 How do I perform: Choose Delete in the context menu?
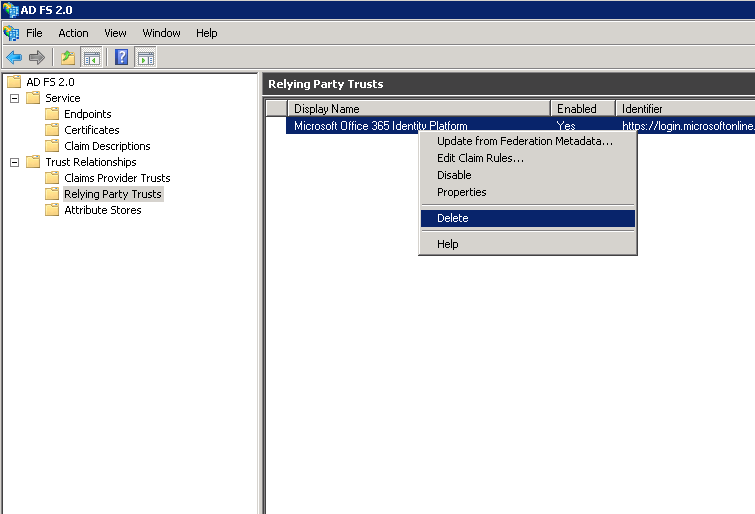pos(528,218)
